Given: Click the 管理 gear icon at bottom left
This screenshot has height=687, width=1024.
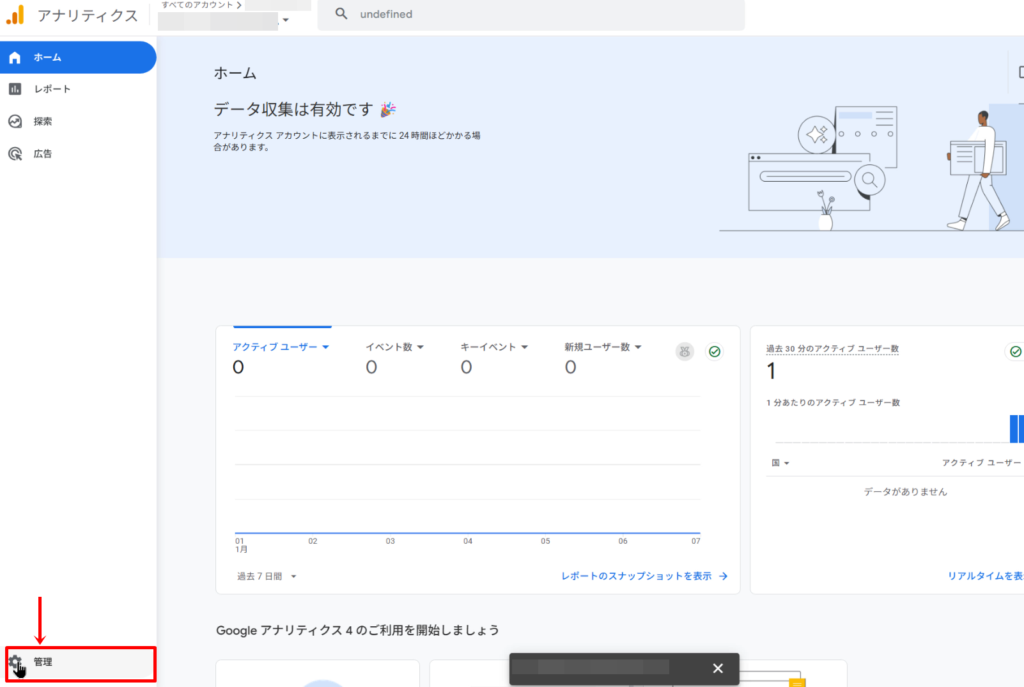Looking at the screenshot, I should pyautogui.click(x=18, y=663).
